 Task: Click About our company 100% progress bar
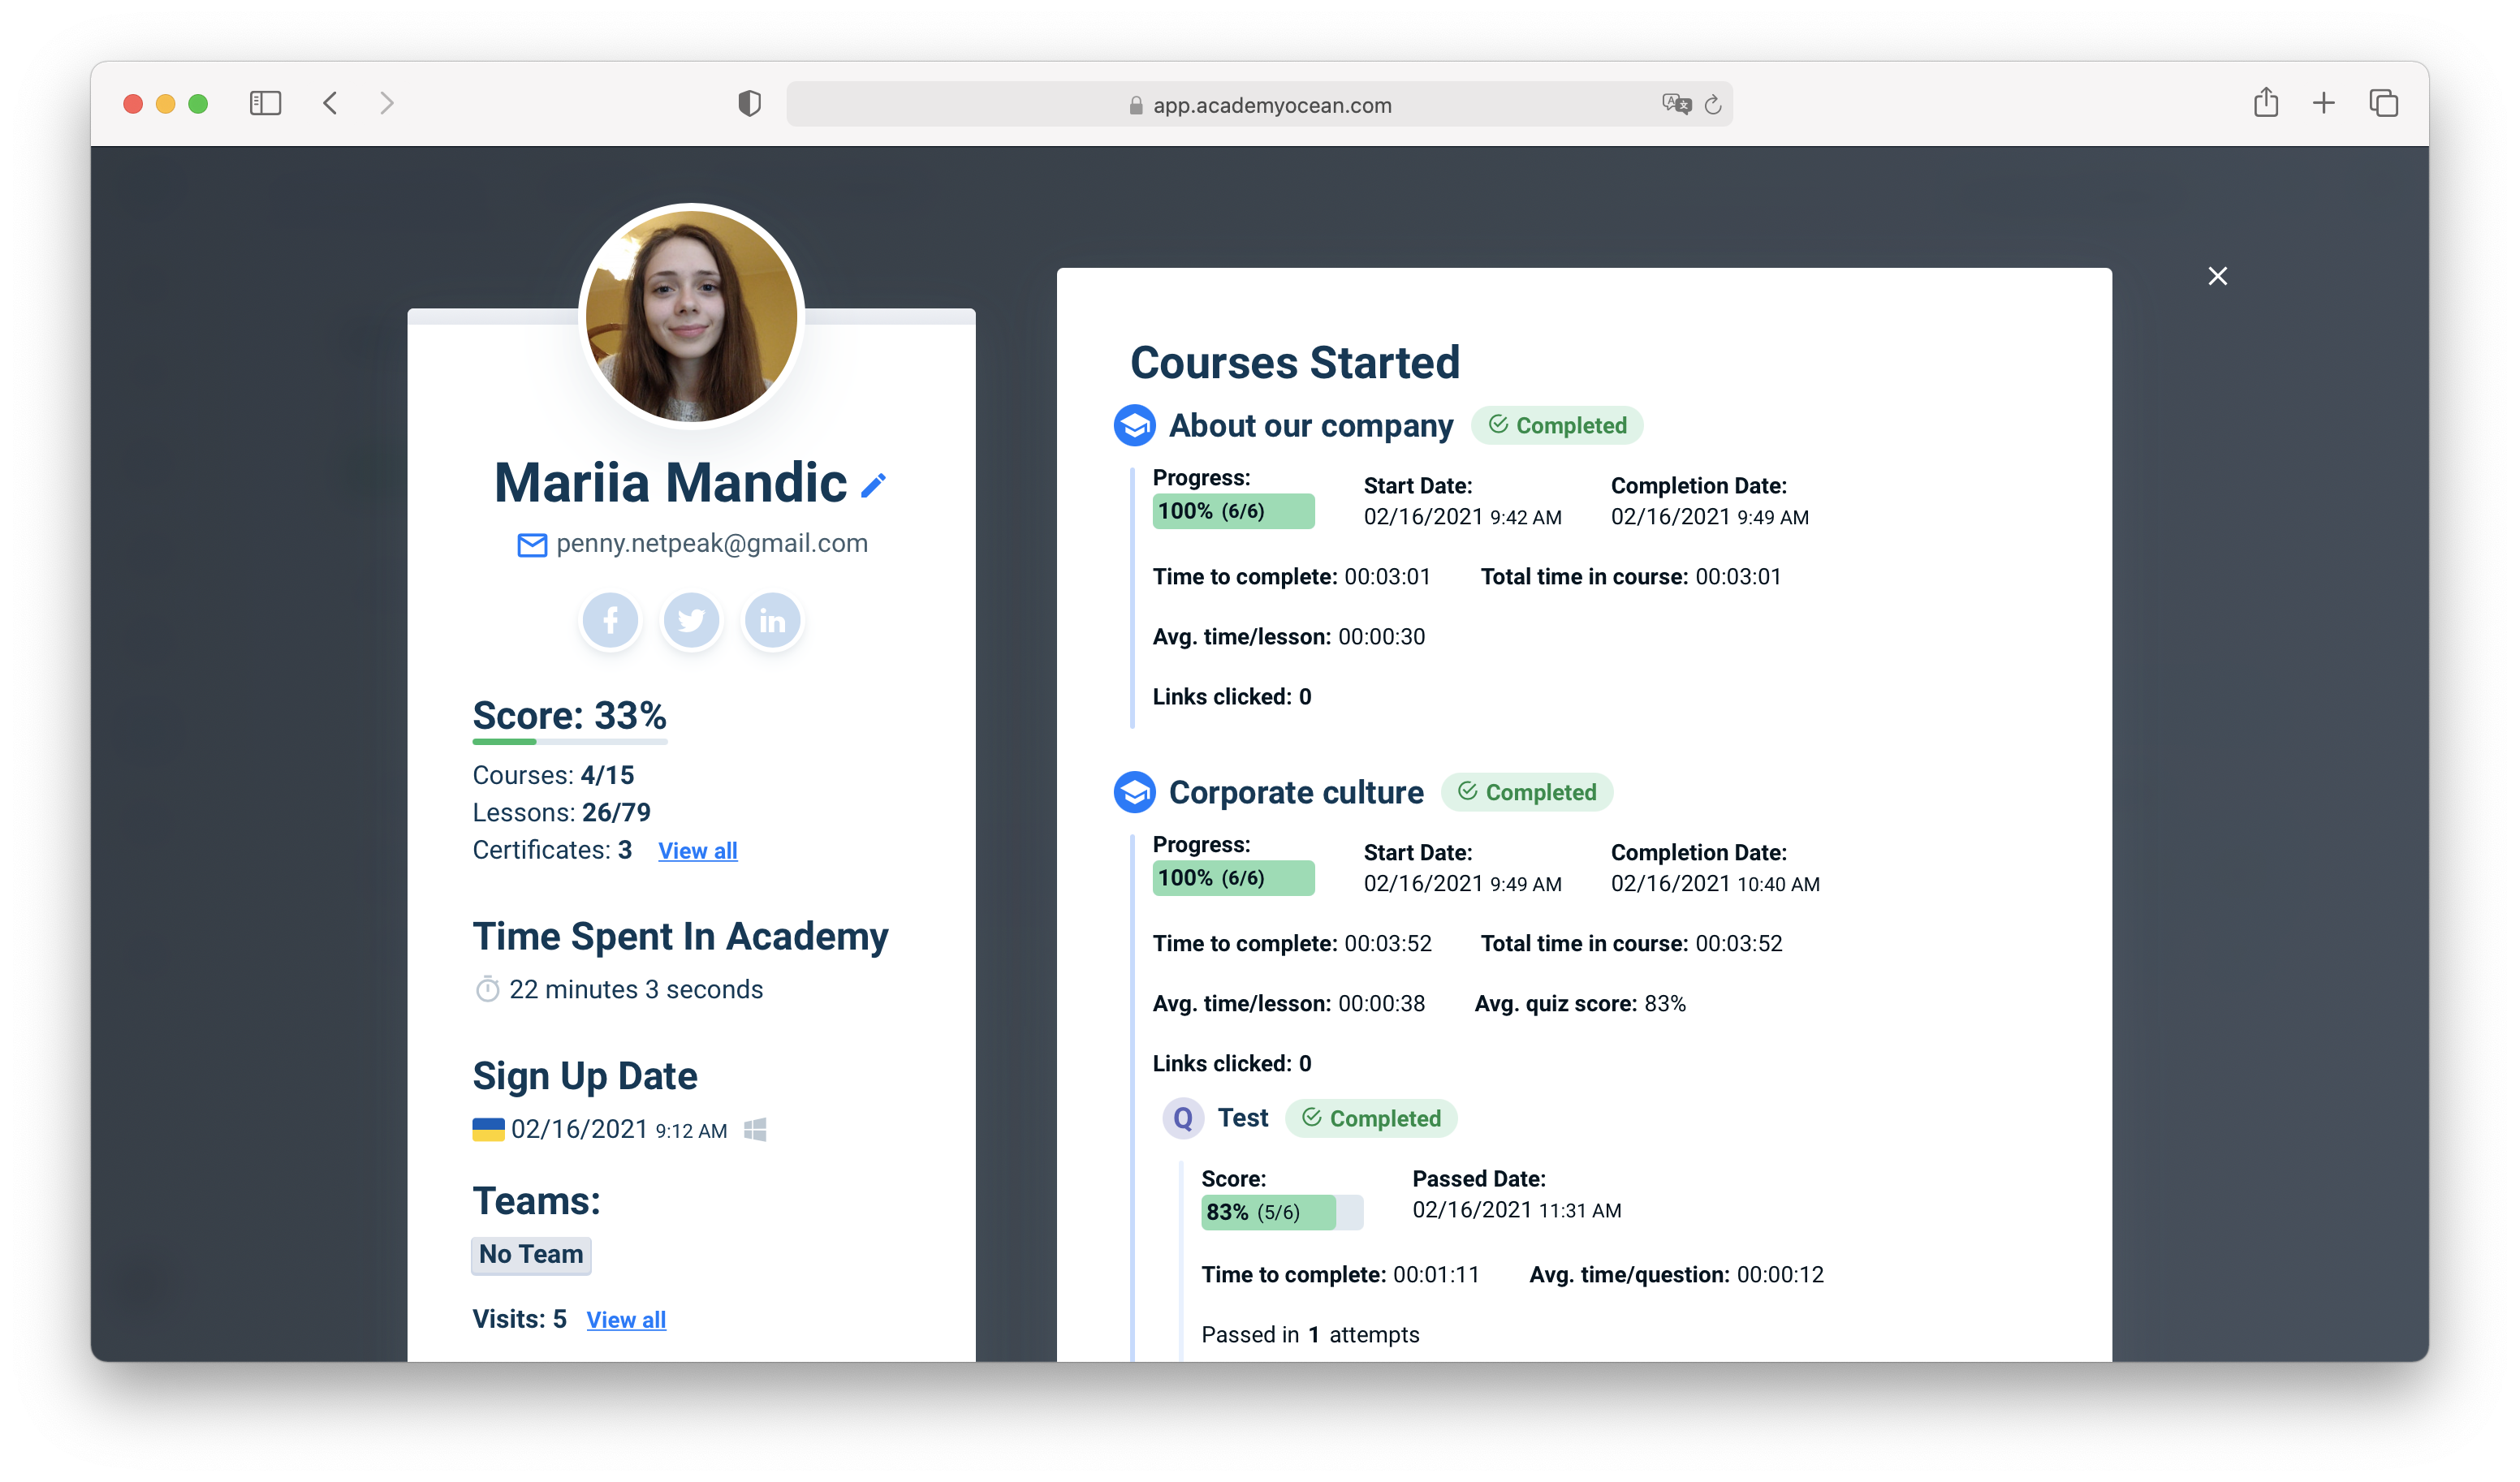tap(1233, 511)
